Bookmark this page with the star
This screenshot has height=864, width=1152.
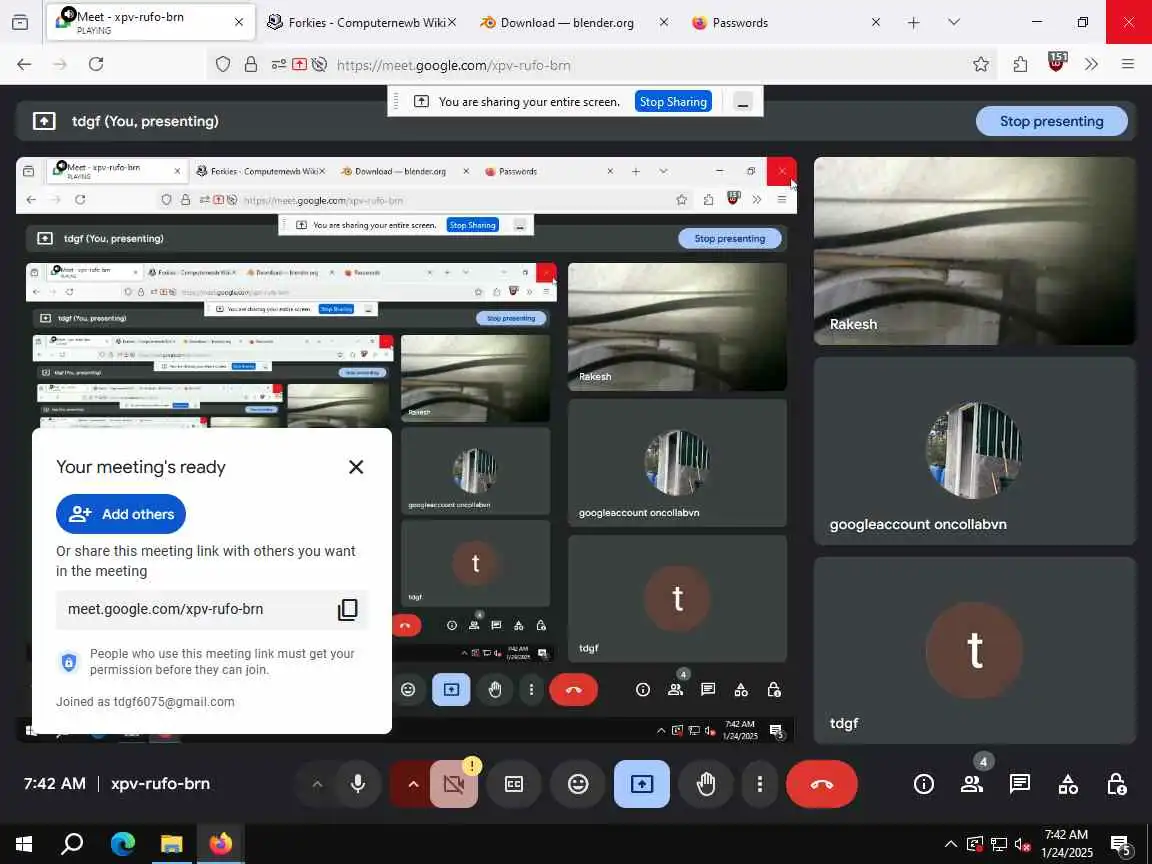[981, 65]
